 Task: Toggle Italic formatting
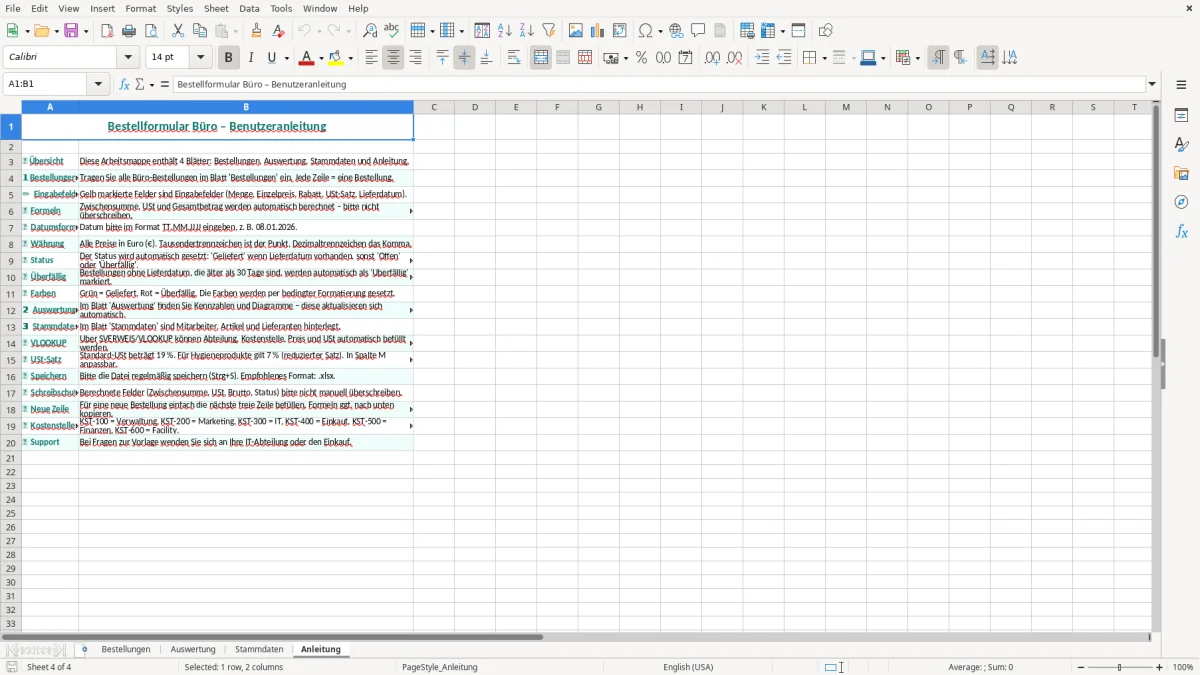[x=251, y=58]
